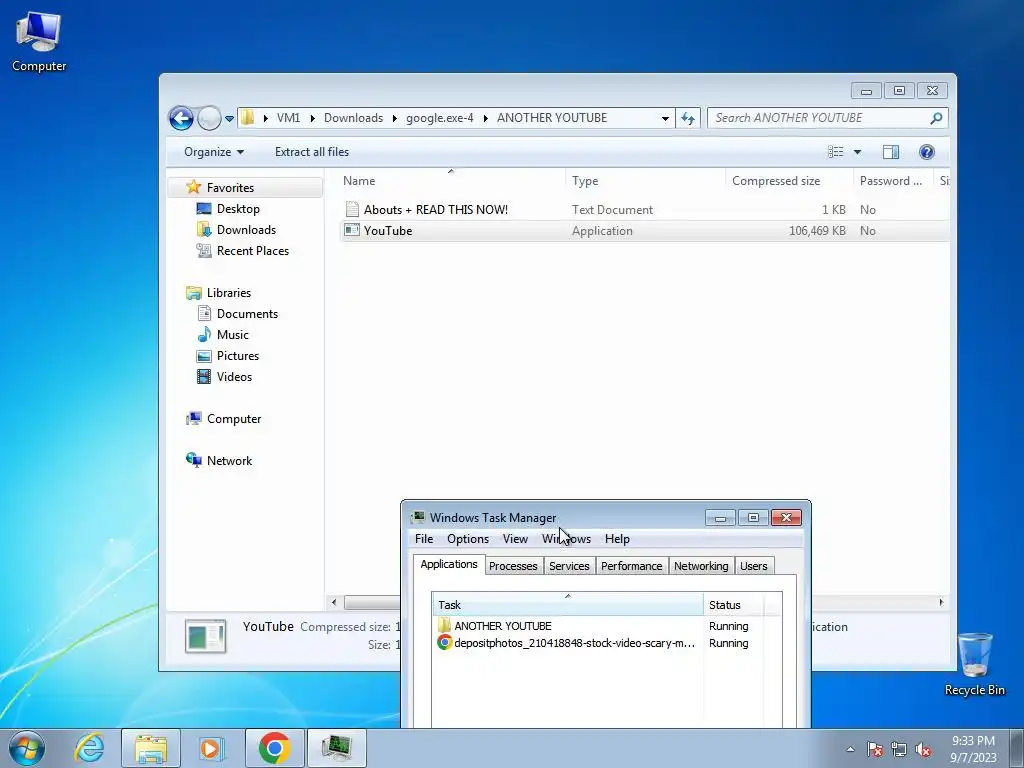The image size is (1024, 768).
Task: Show hidden tray icons arrow
Action: pos(850,749)
